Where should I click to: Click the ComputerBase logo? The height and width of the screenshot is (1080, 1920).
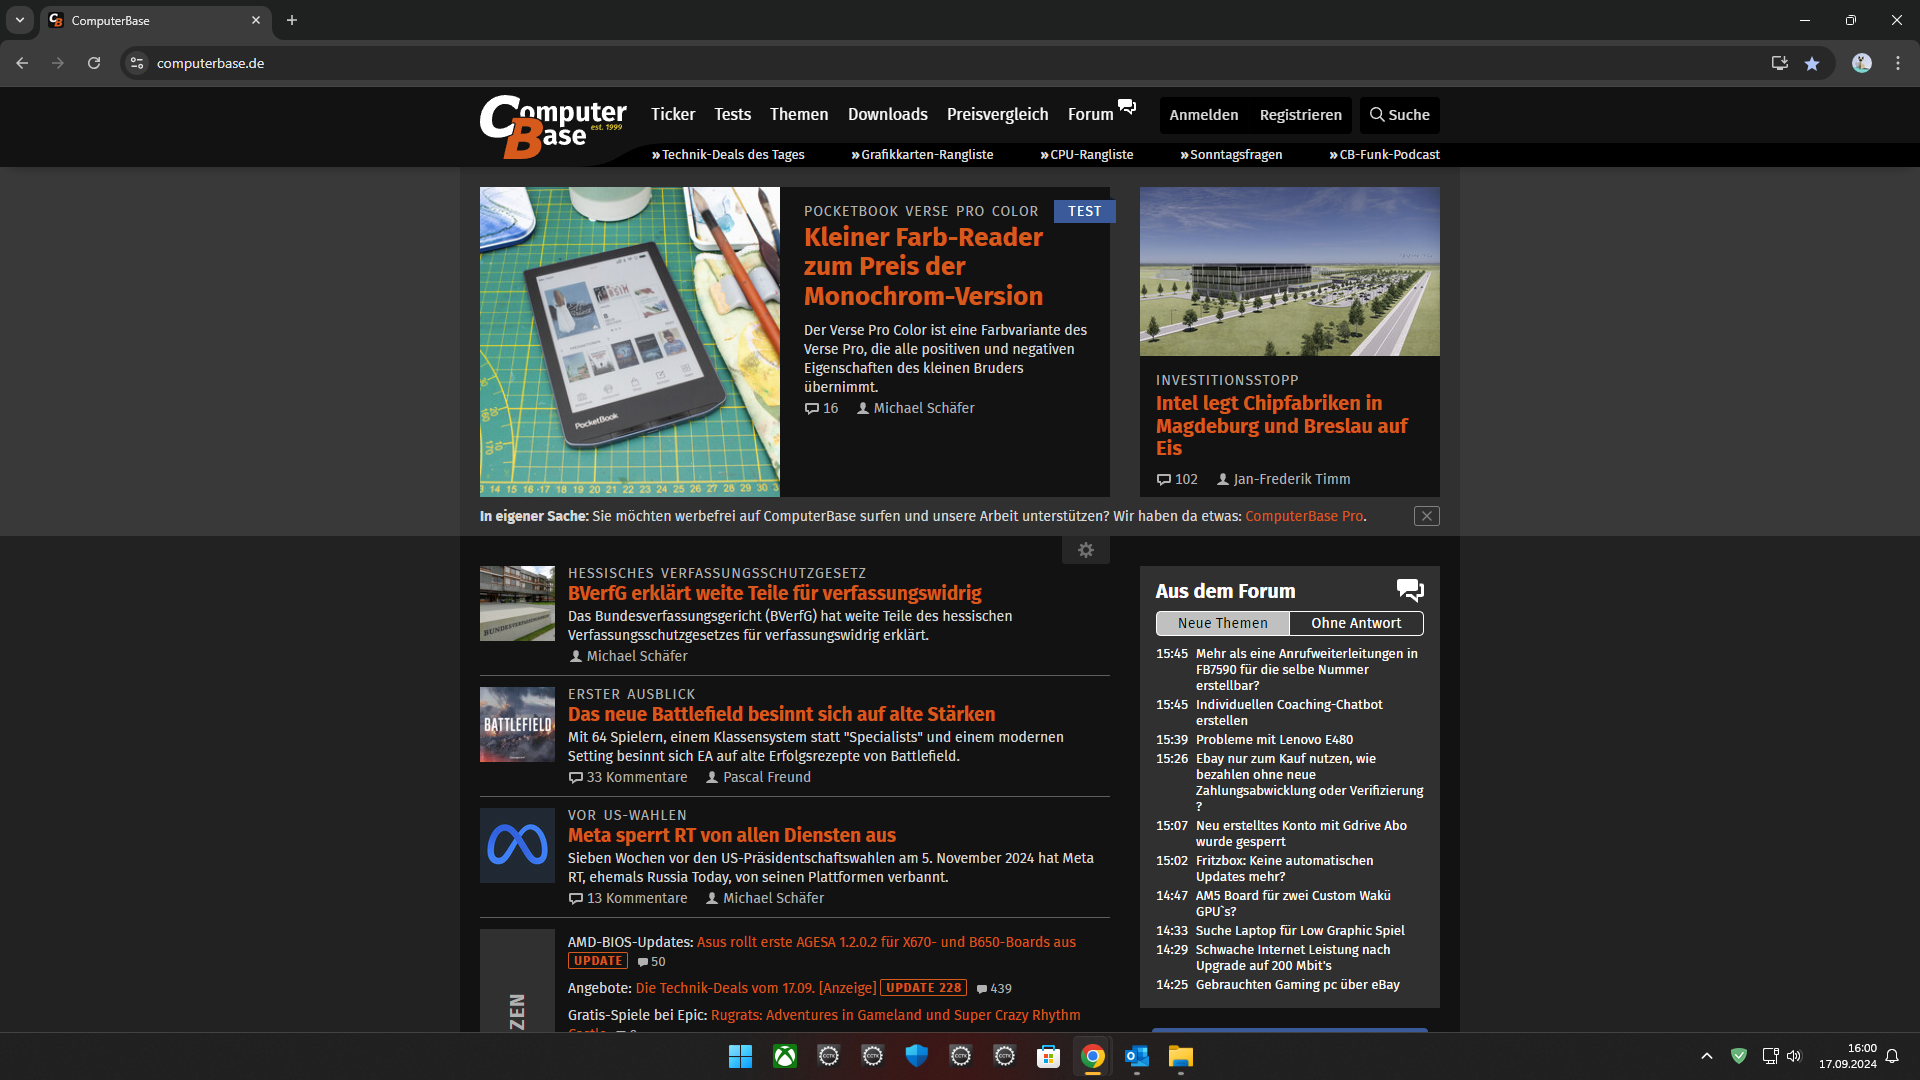coord(552,126)
